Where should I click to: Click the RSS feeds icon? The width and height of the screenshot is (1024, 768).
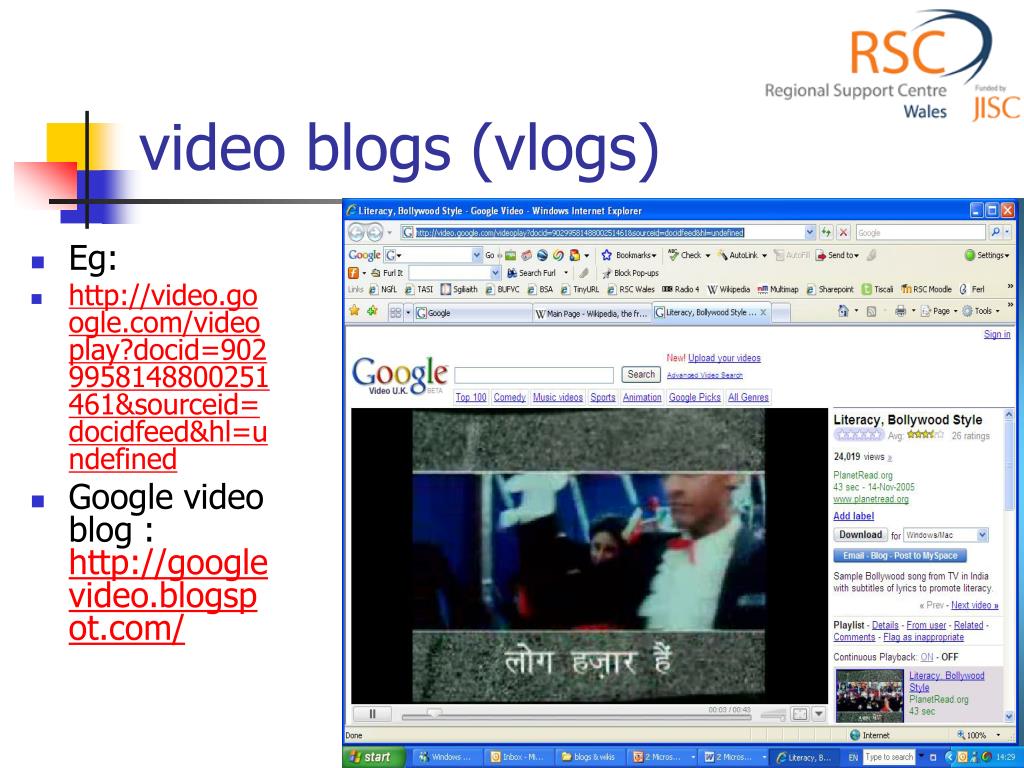click(x=871, y=312)
